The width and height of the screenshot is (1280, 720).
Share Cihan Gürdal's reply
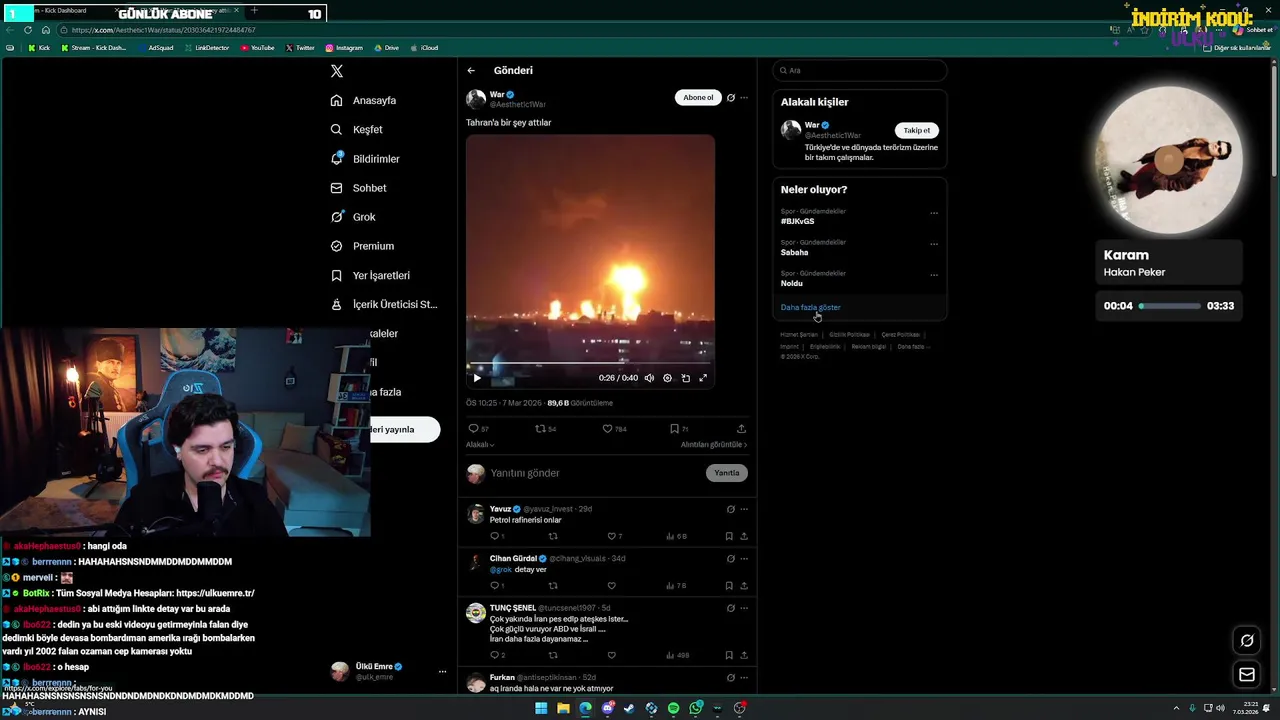(x=744, y=586)
